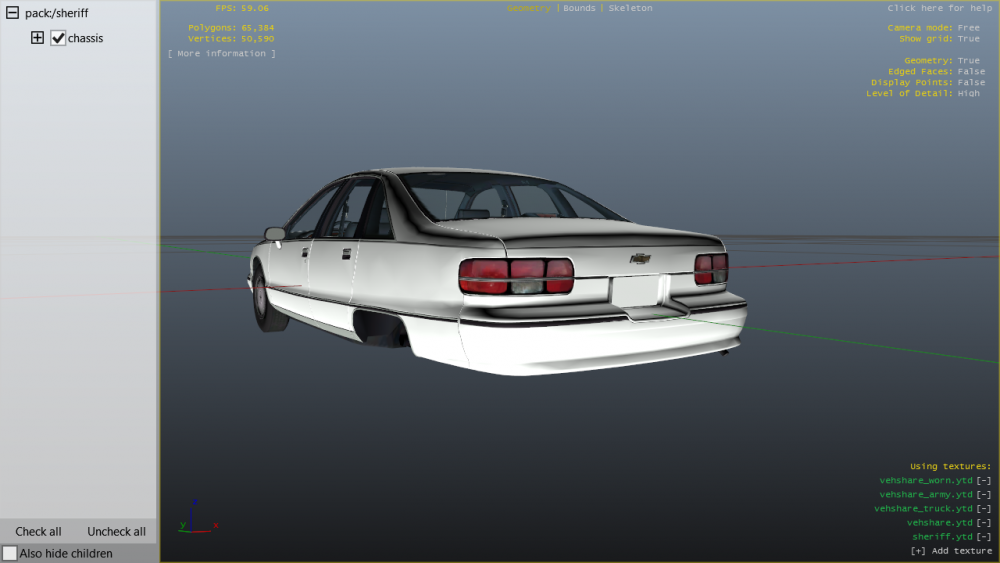Select the pack:/sheriff root label
This screenshot has width=1000, height=563.
click(57, 13)
